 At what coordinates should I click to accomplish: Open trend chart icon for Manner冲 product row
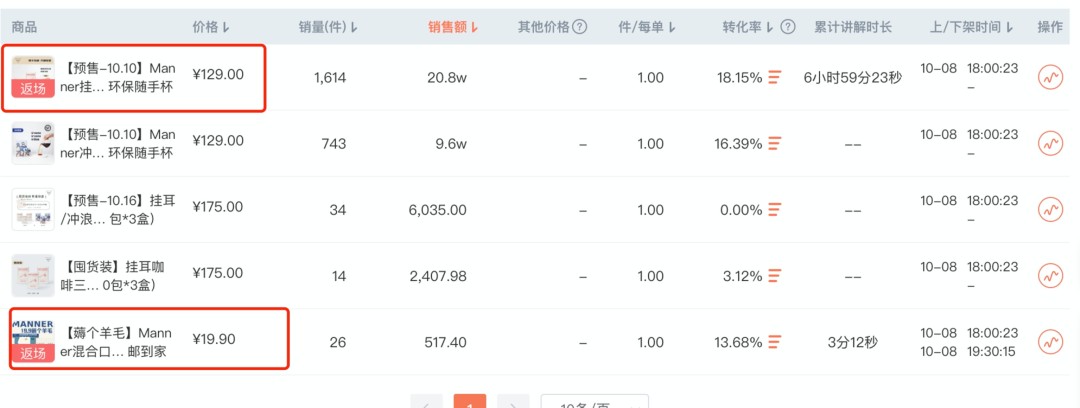pyautogui.click(x=1050, y=143)
